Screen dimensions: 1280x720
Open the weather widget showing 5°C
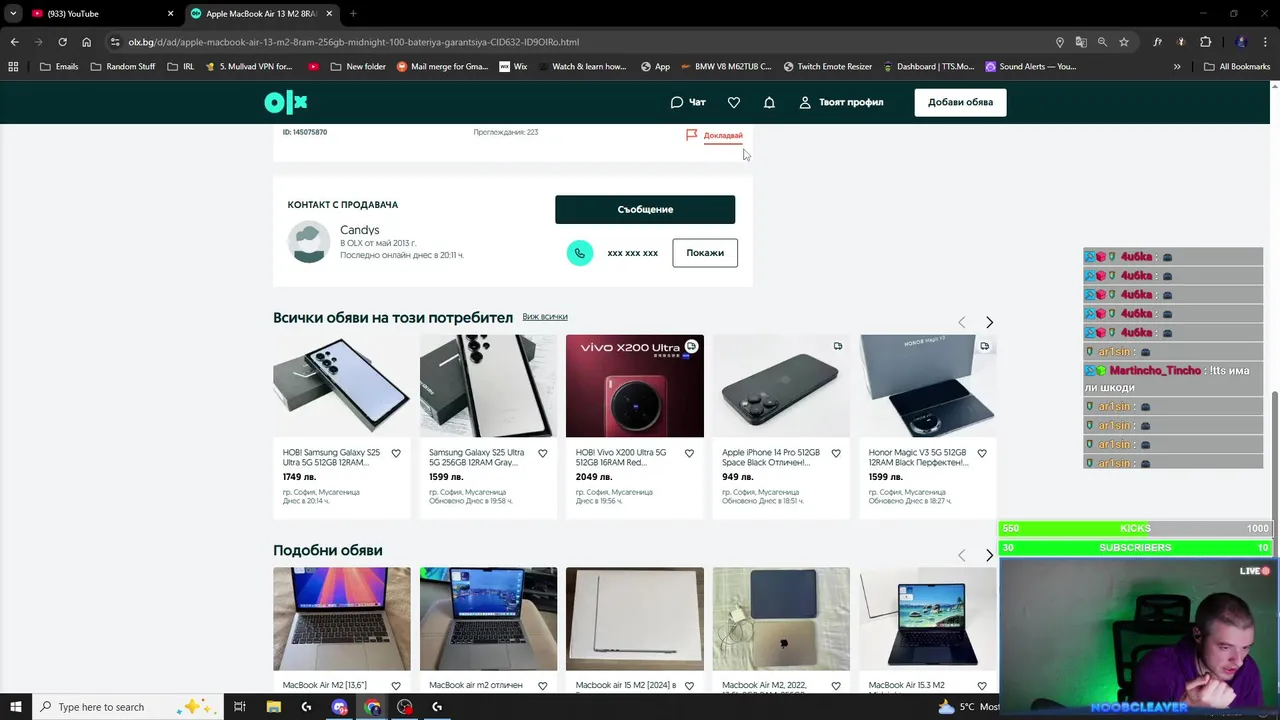tap(970, 707)
